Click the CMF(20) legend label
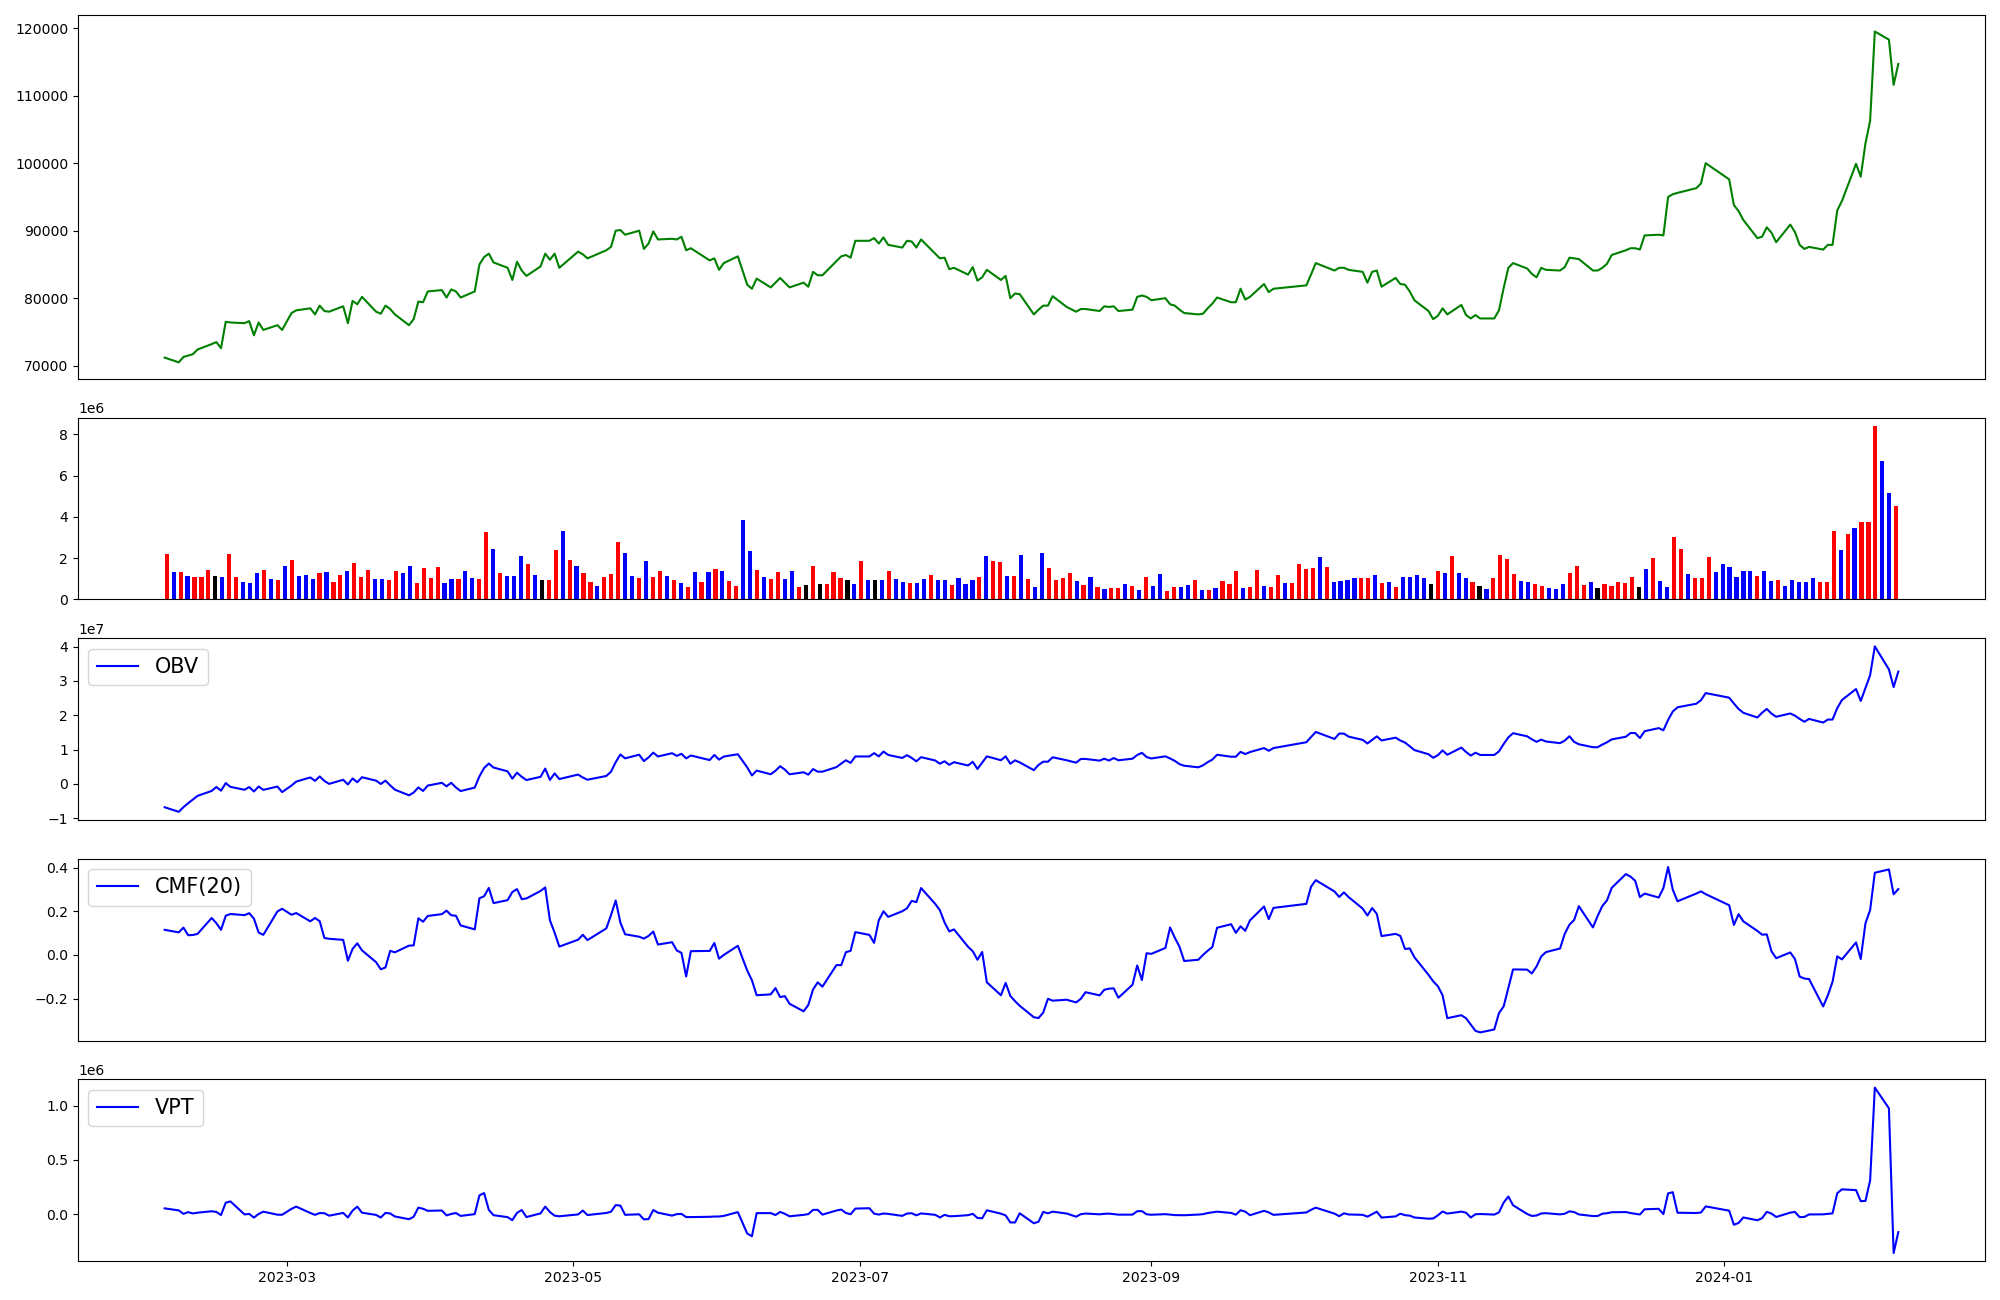The image size is (2000, 1300). [197, 886]
